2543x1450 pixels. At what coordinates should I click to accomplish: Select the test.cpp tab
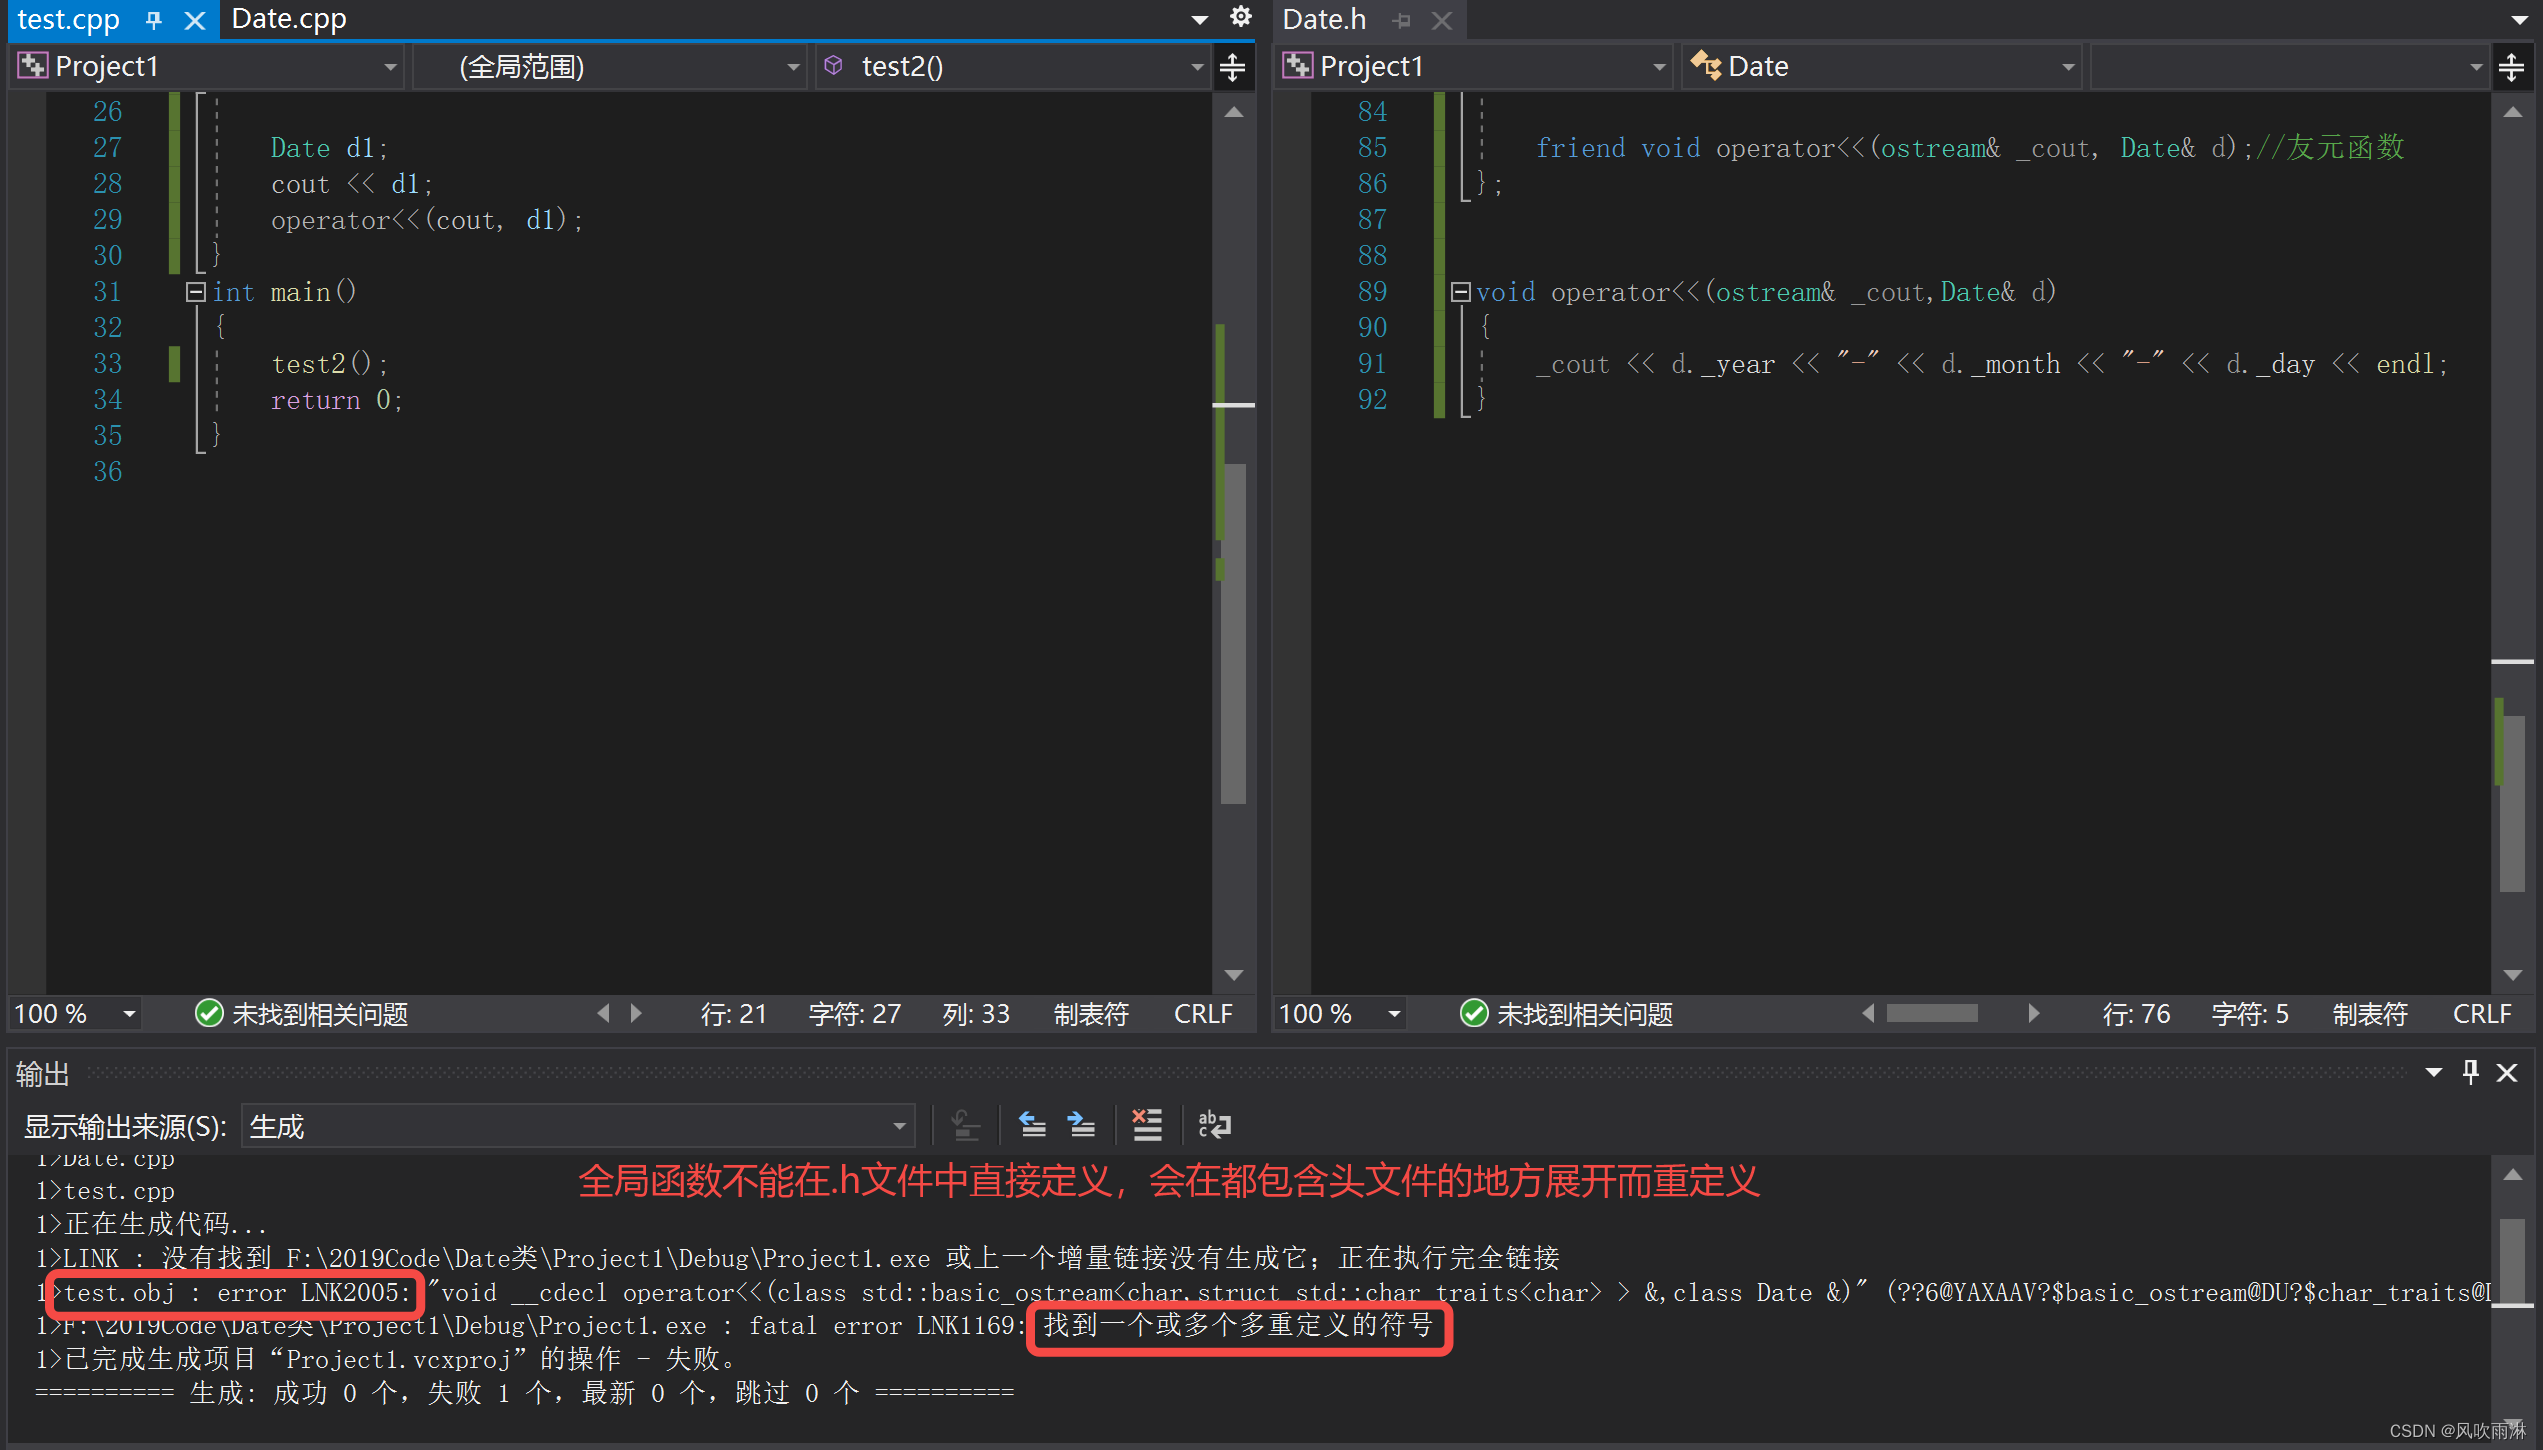[x=68, y=19]
